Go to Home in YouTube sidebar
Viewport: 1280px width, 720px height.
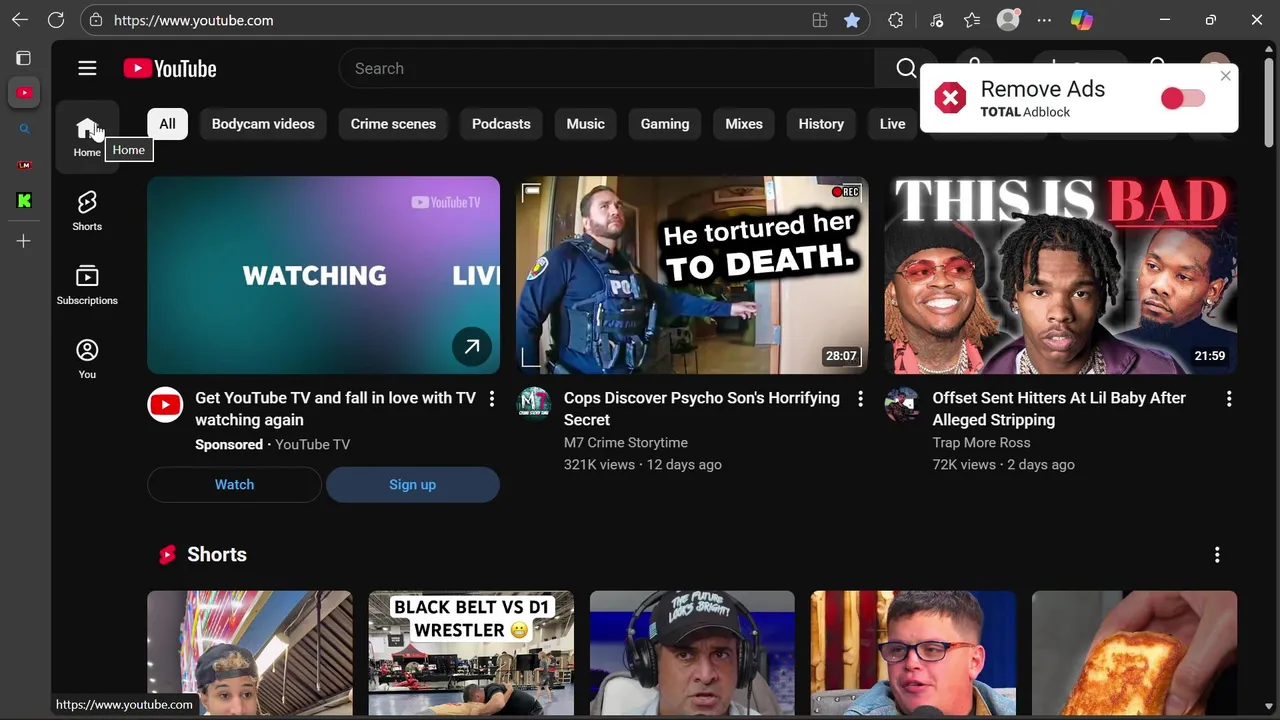point(87,137)
